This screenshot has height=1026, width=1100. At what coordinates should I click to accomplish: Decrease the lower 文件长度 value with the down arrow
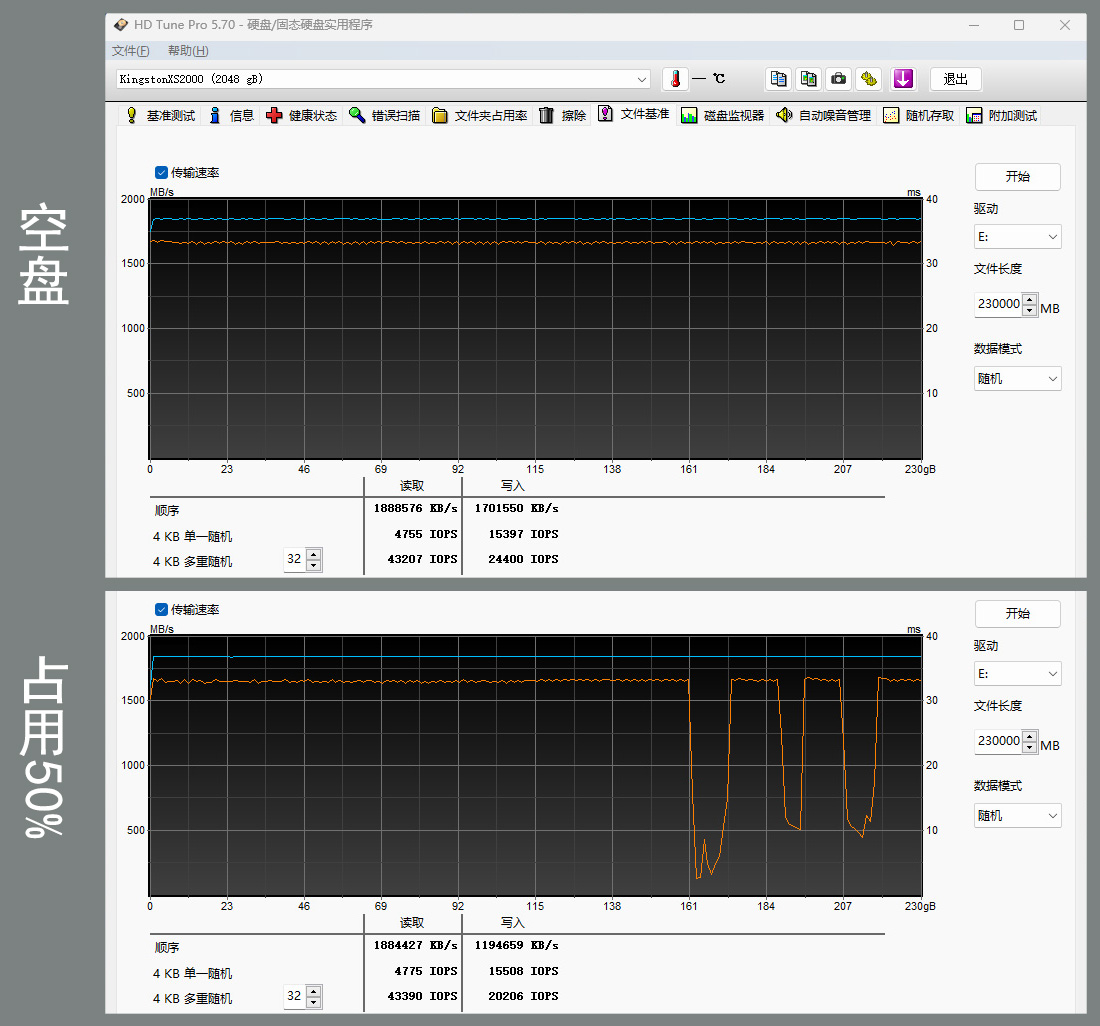click(1029, 748)
